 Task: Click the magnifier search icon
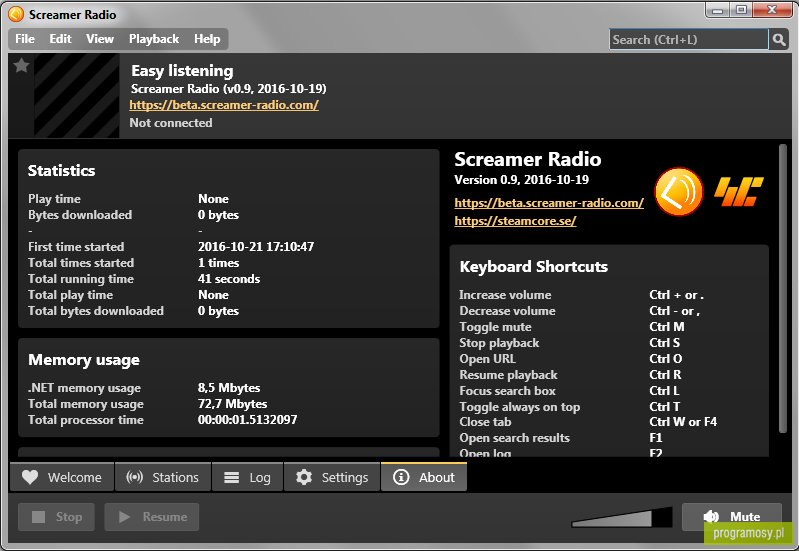(778, 39)
